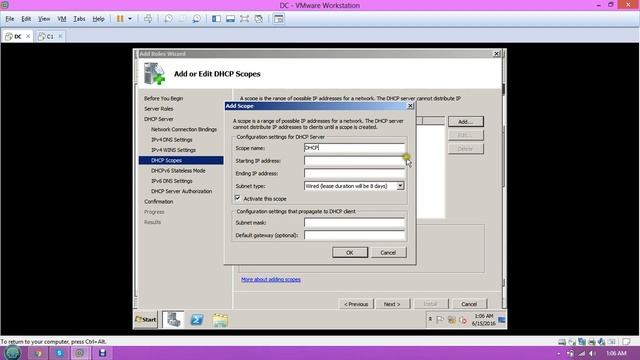640x360 pixels.
Task: Select the DHCP Server Authorization step
Action: click(x=181, y=191)
